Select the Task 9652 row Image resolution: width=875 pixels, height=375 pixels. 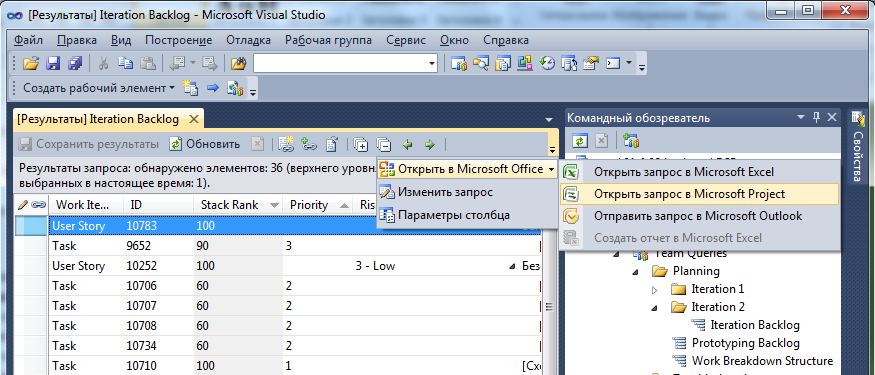(x=278, y=246)
